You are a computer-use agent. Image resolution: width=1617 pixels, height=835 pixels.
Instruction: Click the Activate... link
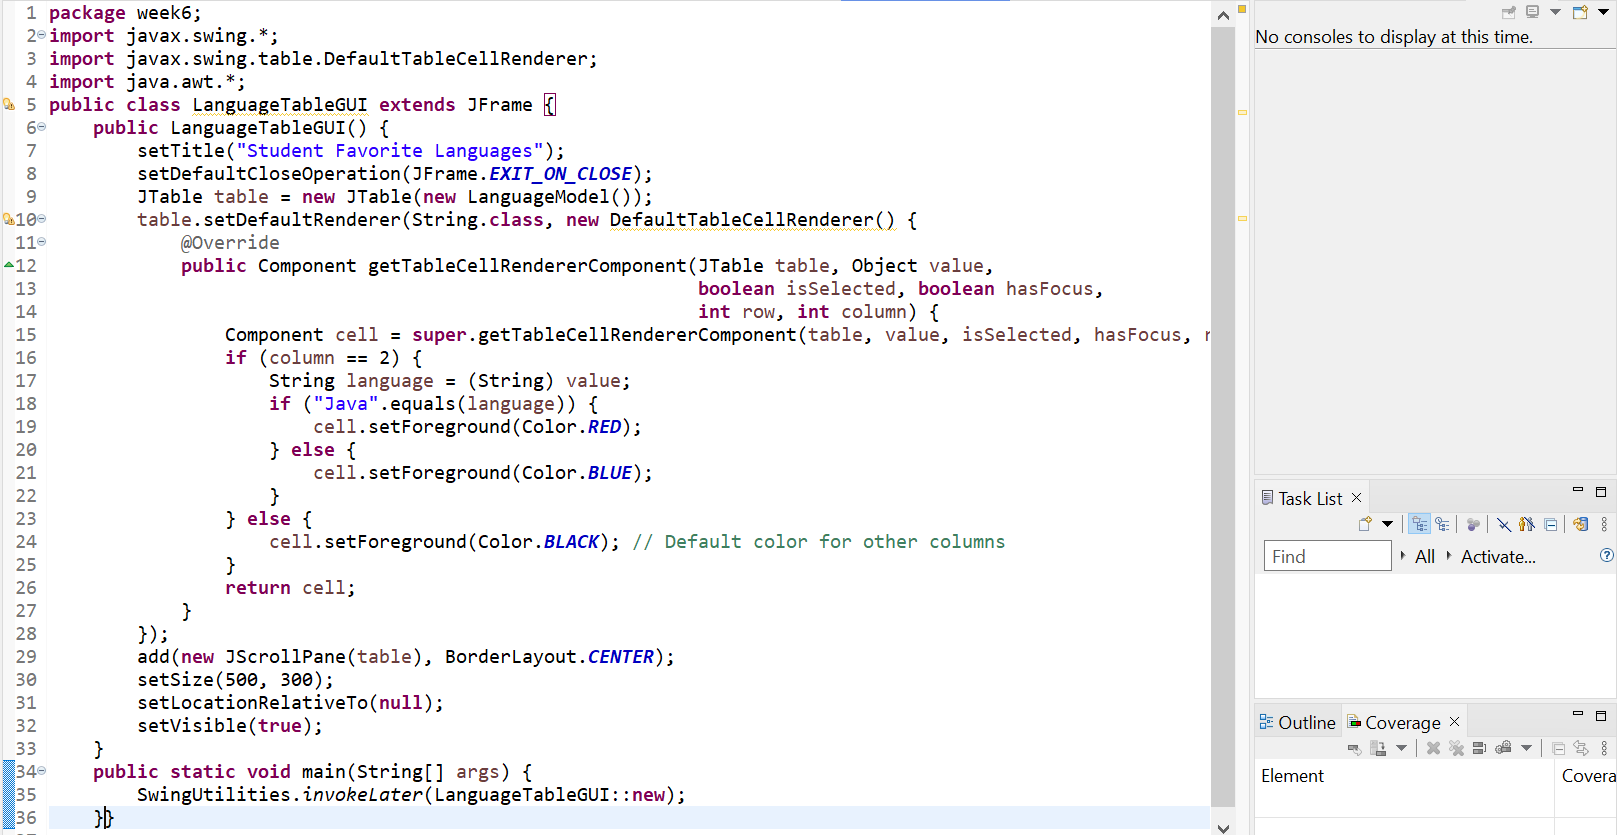1498,556
